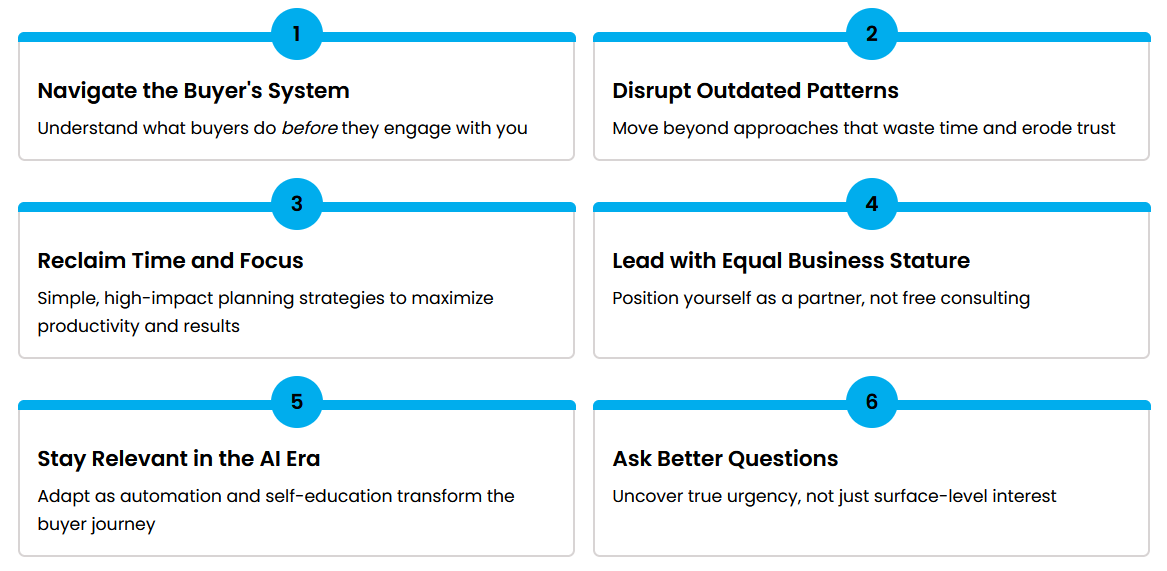Click the italic word before in card one

(309, 128)
